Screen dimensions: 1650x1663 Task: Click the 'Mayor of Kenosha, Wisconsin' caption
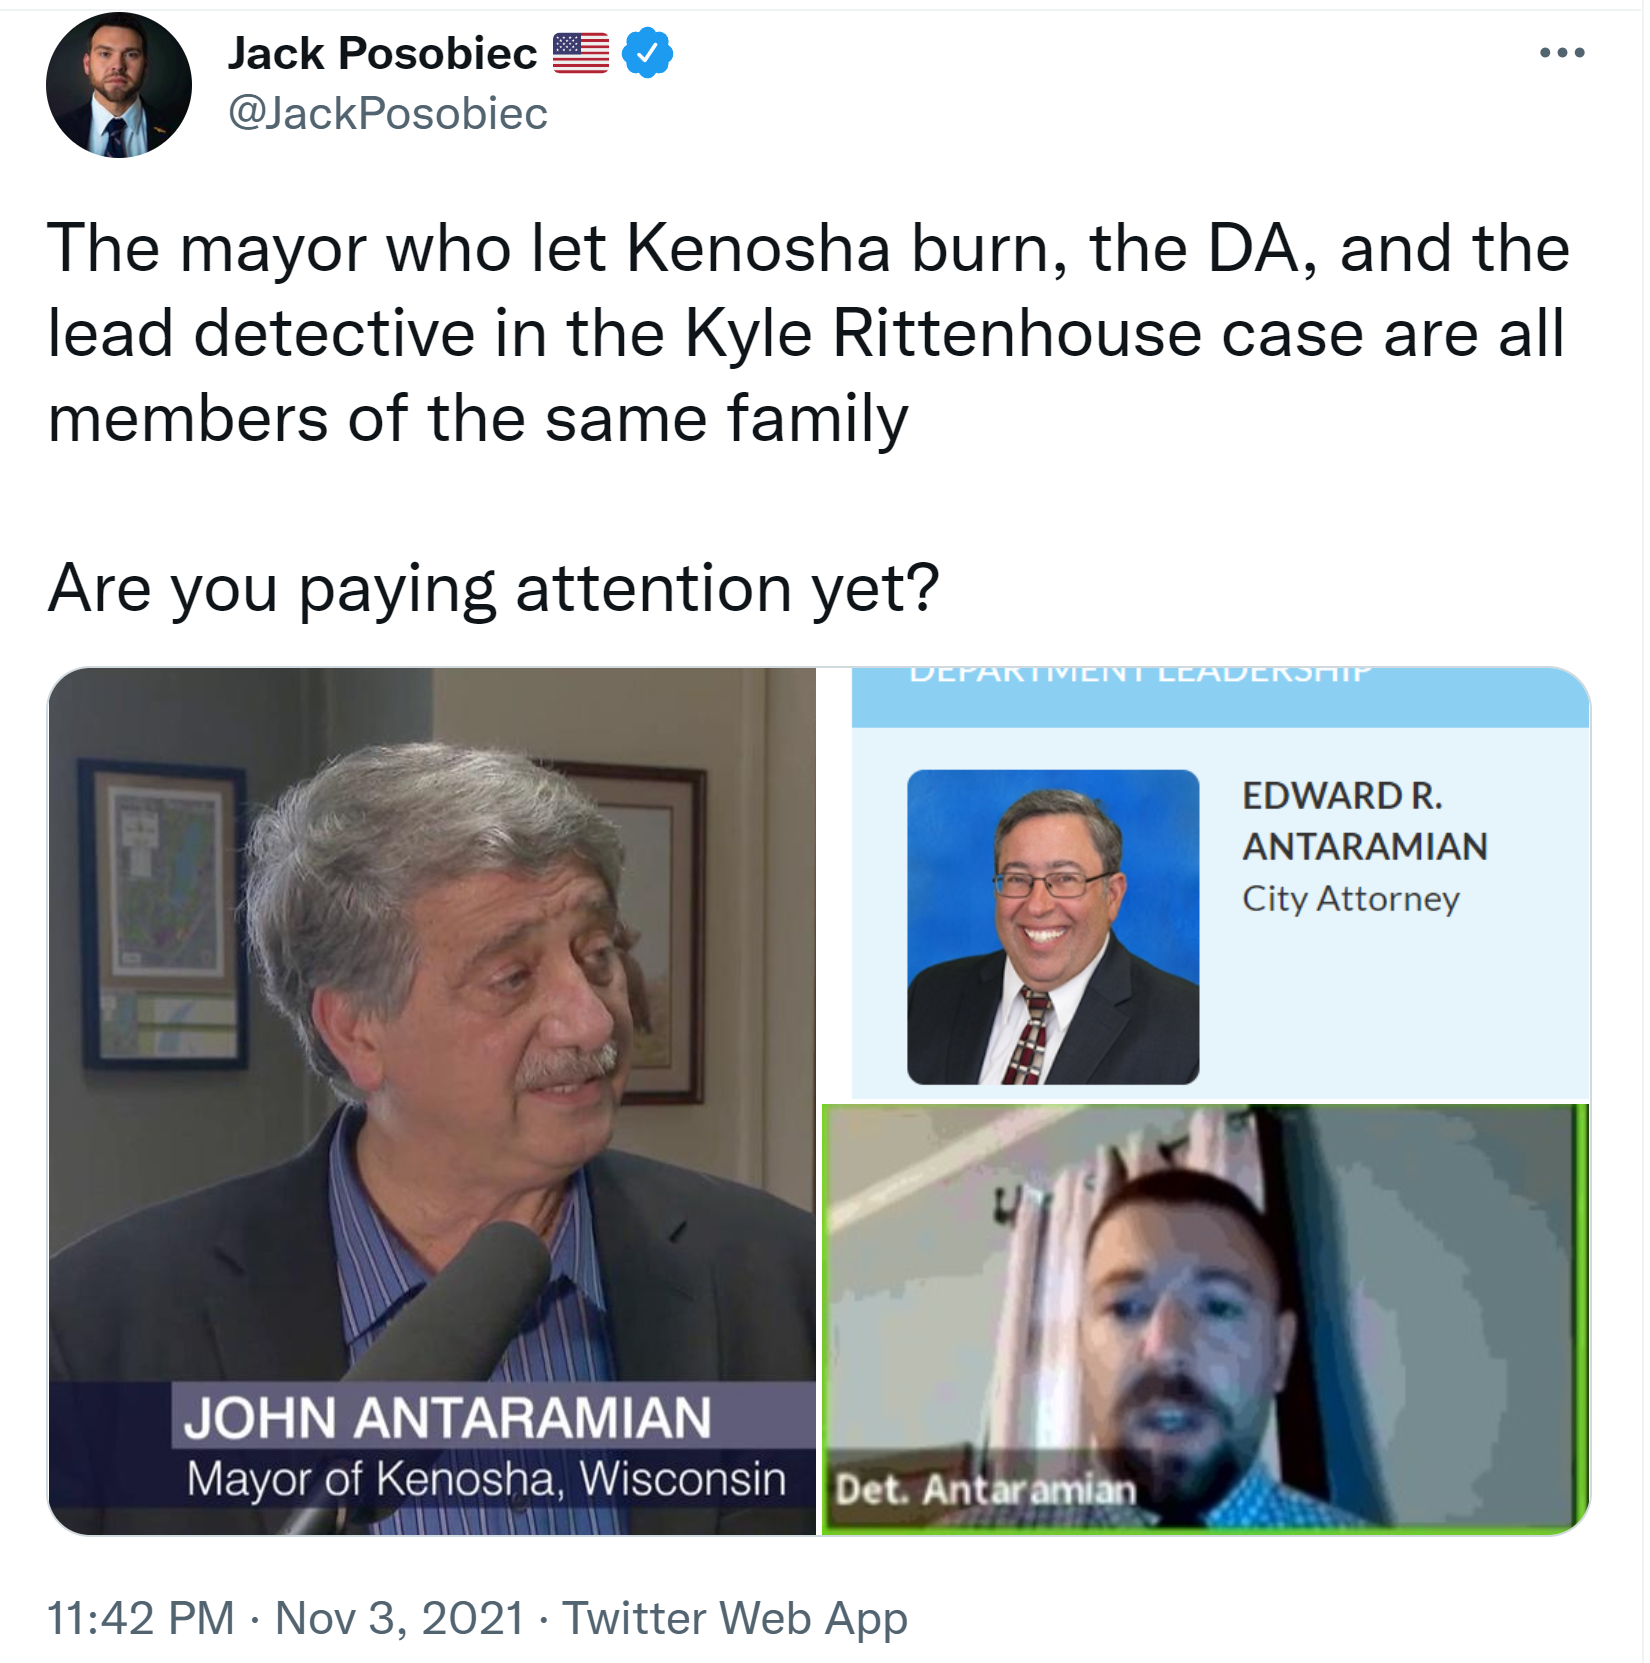coord(486,1479)
